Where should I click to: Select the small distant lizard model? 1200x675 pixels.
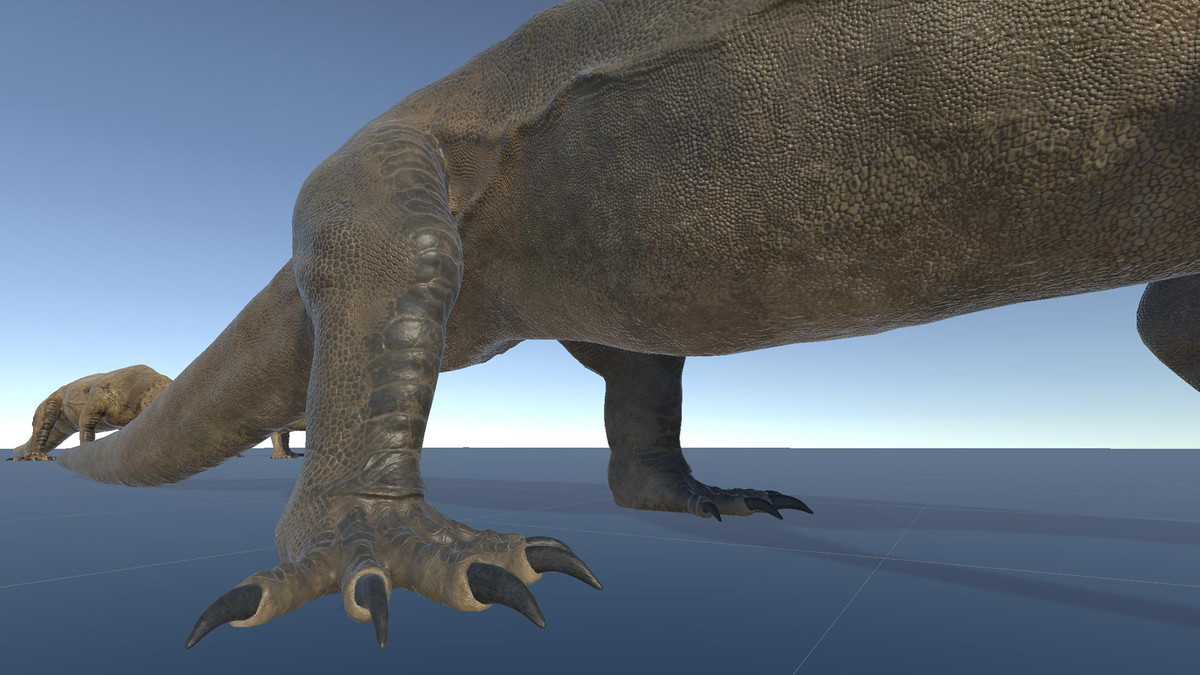(x=92, y=412)
